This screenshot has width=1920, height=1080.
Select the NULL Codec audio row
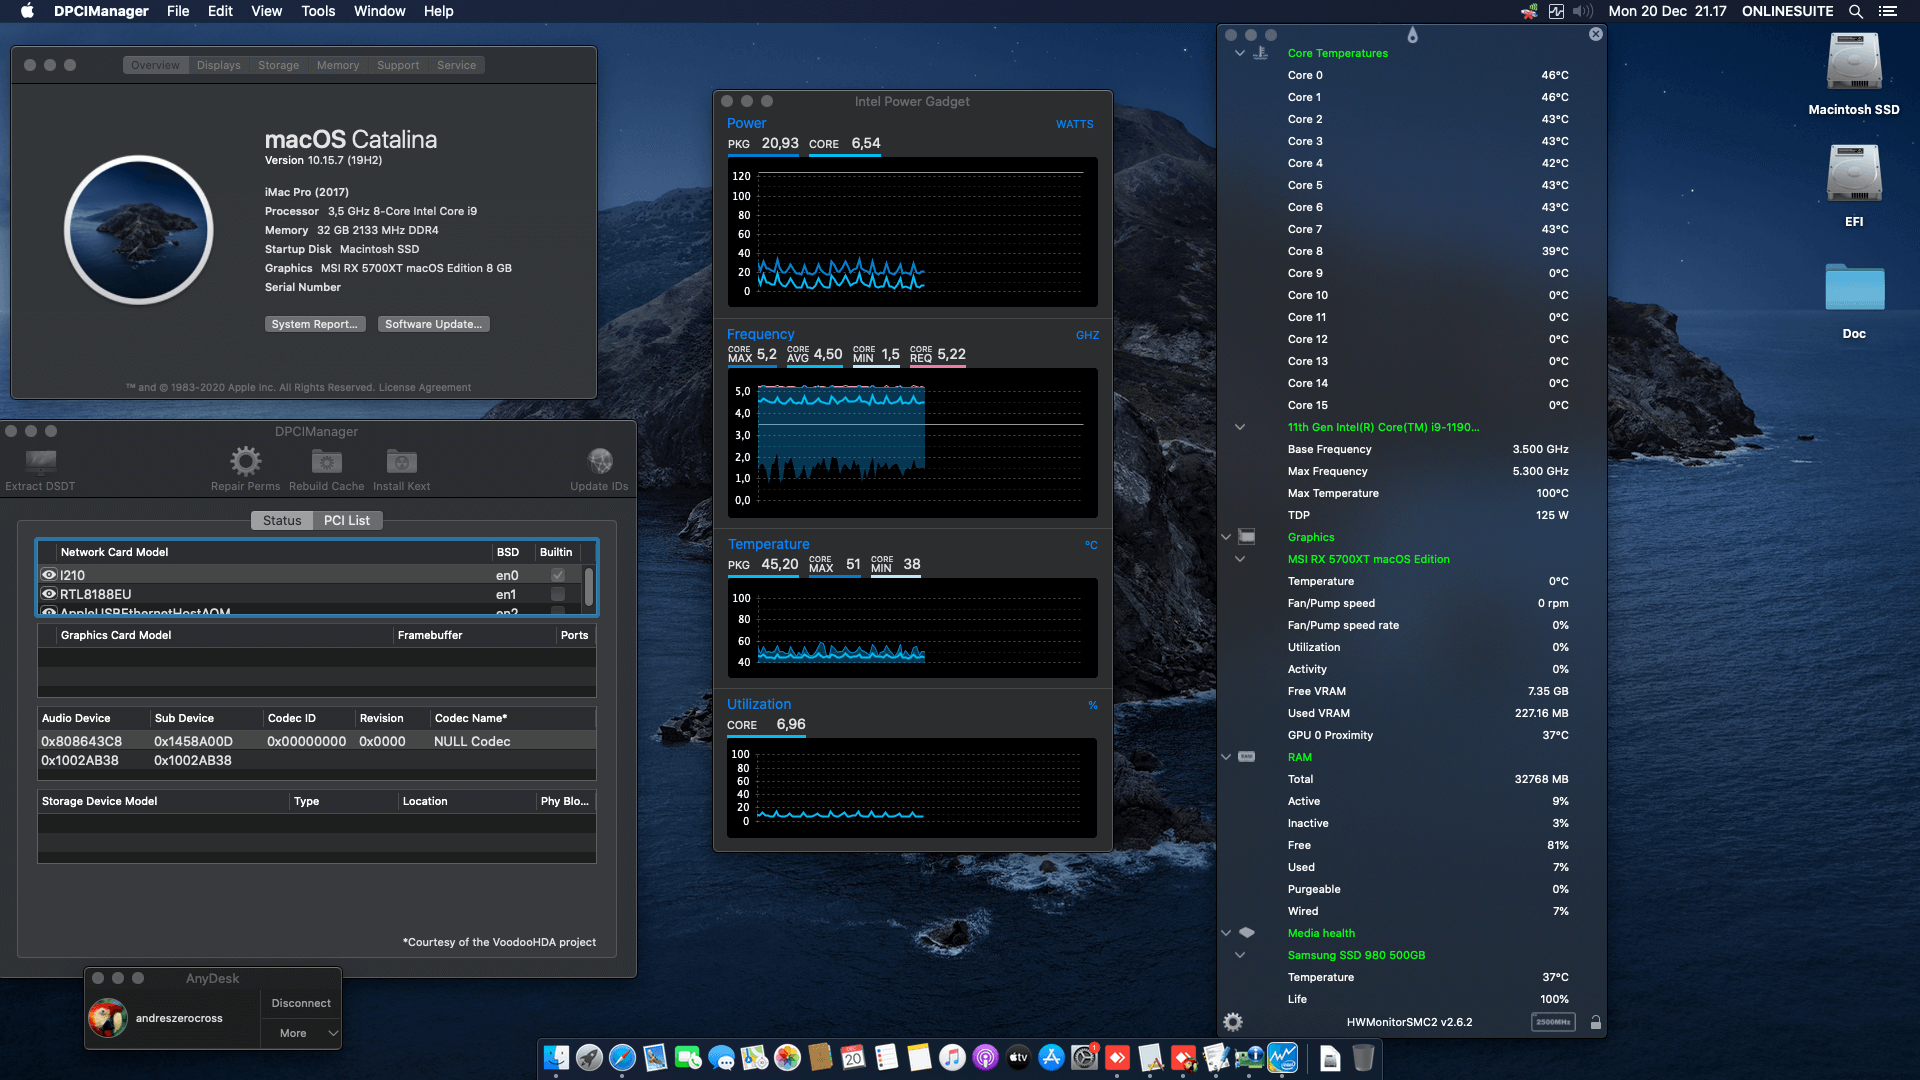(317, 741)
